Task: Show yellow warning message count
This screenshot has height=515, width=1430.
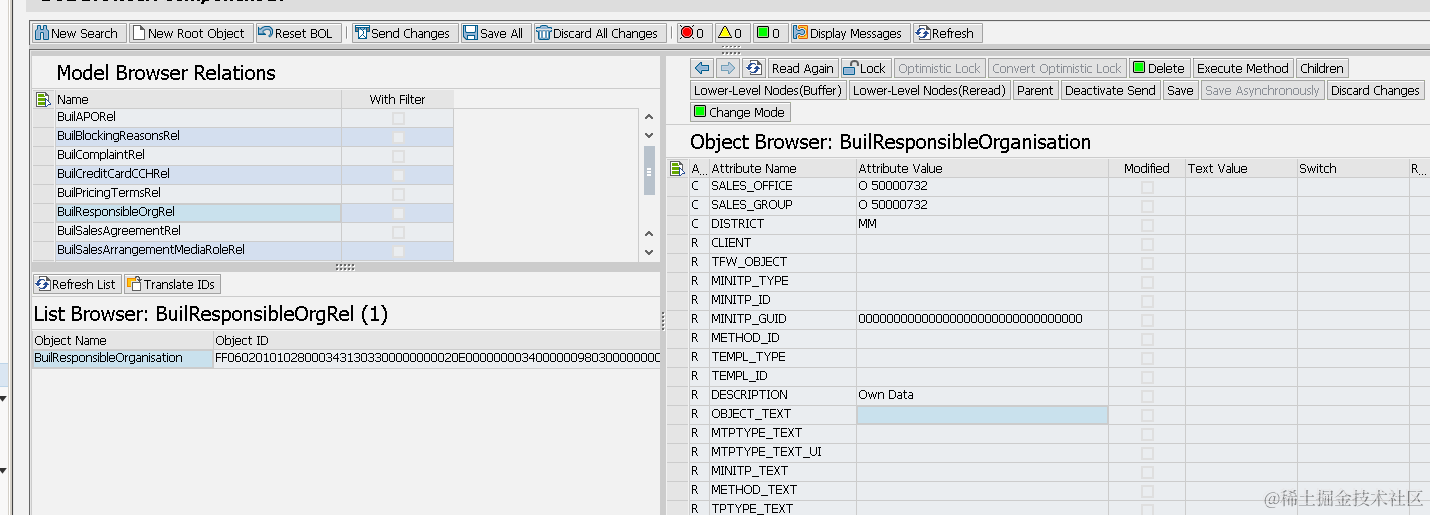Action: click(x=730, y=33)
